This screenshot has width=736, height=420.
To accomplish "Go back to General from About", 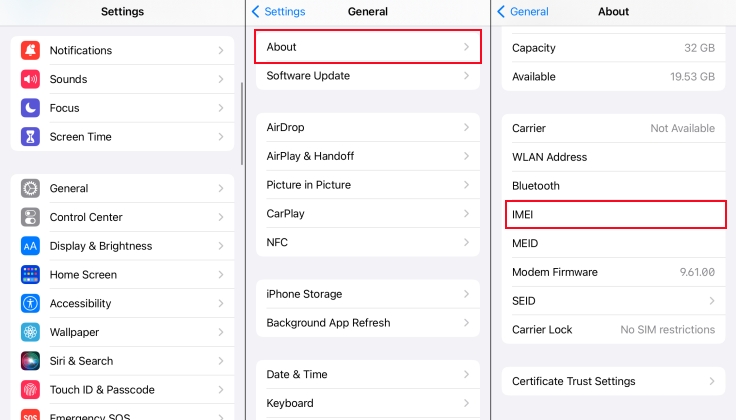I will (523, 12).
